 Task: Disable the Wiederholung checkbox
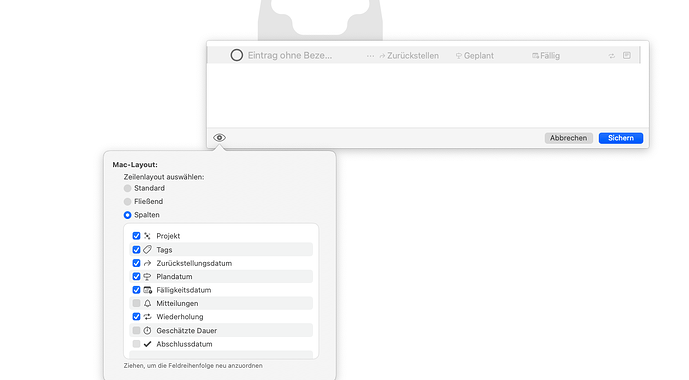[x=136, y=317]
